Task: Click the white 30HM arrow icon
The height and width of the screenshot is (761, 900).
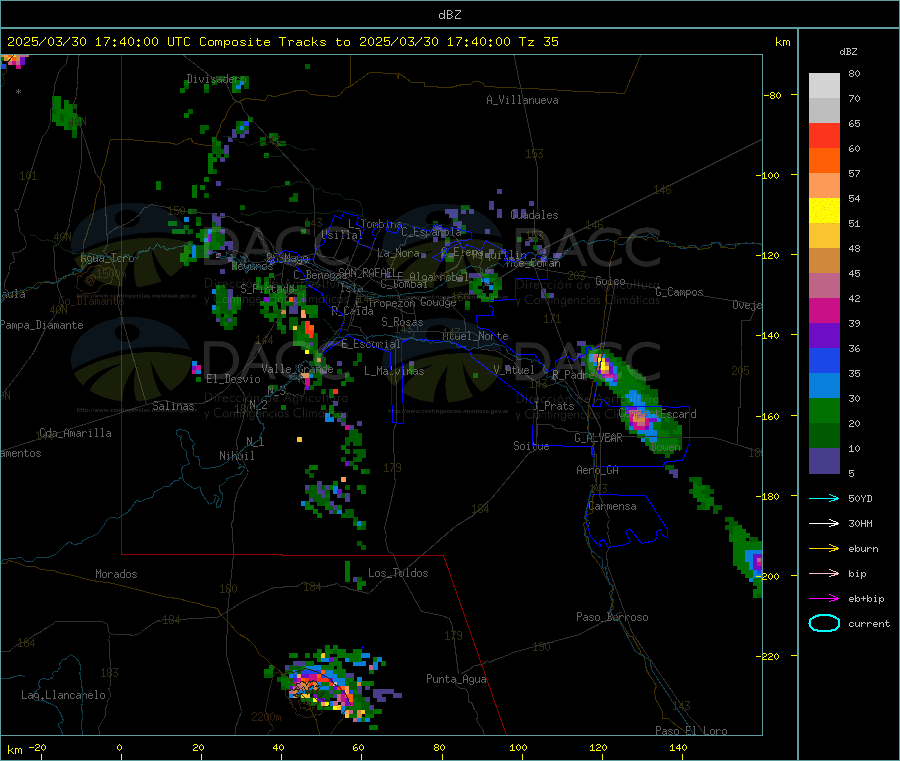Action: click(x=824, y=523)
